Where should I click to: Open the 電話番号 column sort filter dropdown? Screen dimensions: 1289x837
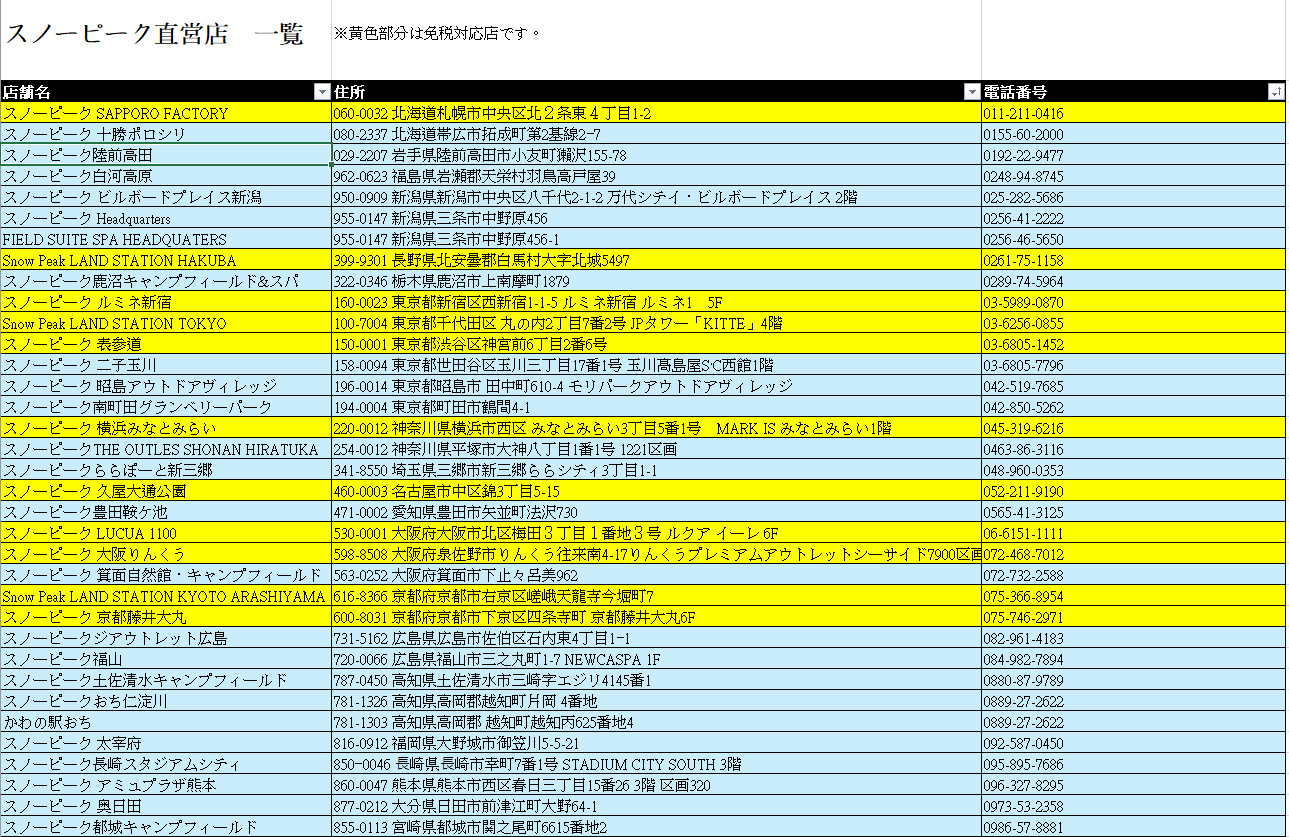click(x=1275, y=92)
